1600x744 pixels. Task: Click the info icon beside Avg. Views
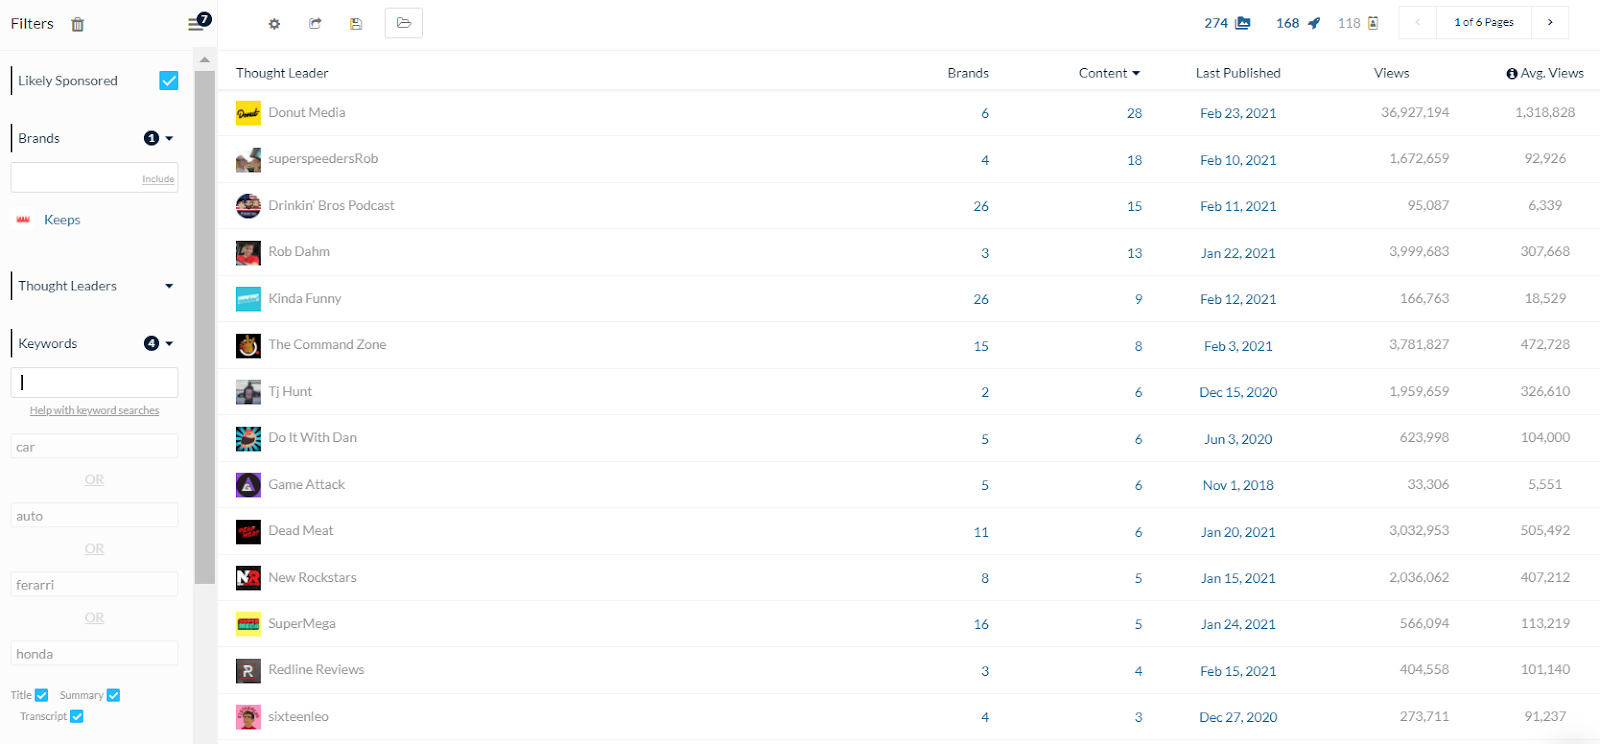click(1512, 73)
